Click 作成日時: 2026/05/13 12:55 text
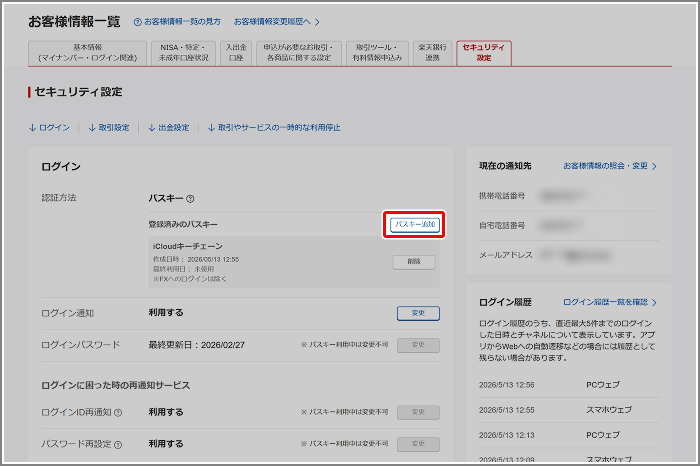This screenshot has width=700, height=466. 196,259
